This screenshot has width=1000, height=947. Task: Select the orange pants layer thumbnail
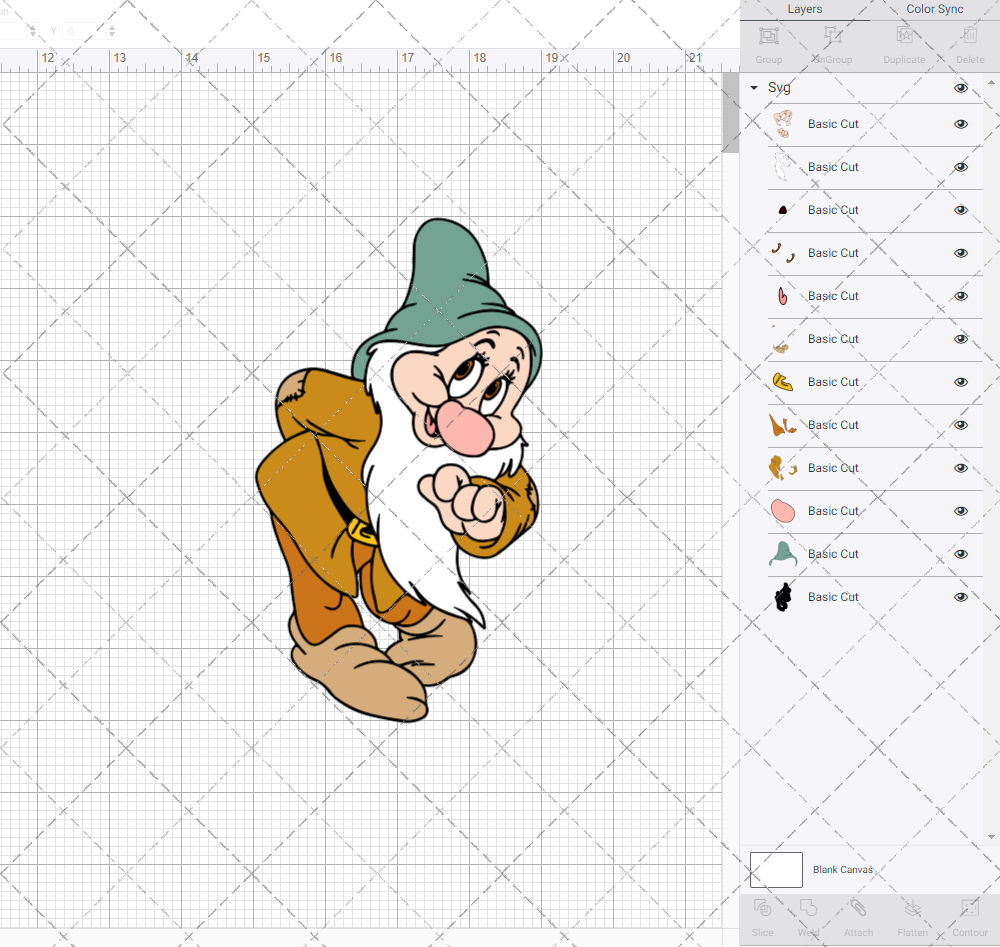(x=783, y=425)
